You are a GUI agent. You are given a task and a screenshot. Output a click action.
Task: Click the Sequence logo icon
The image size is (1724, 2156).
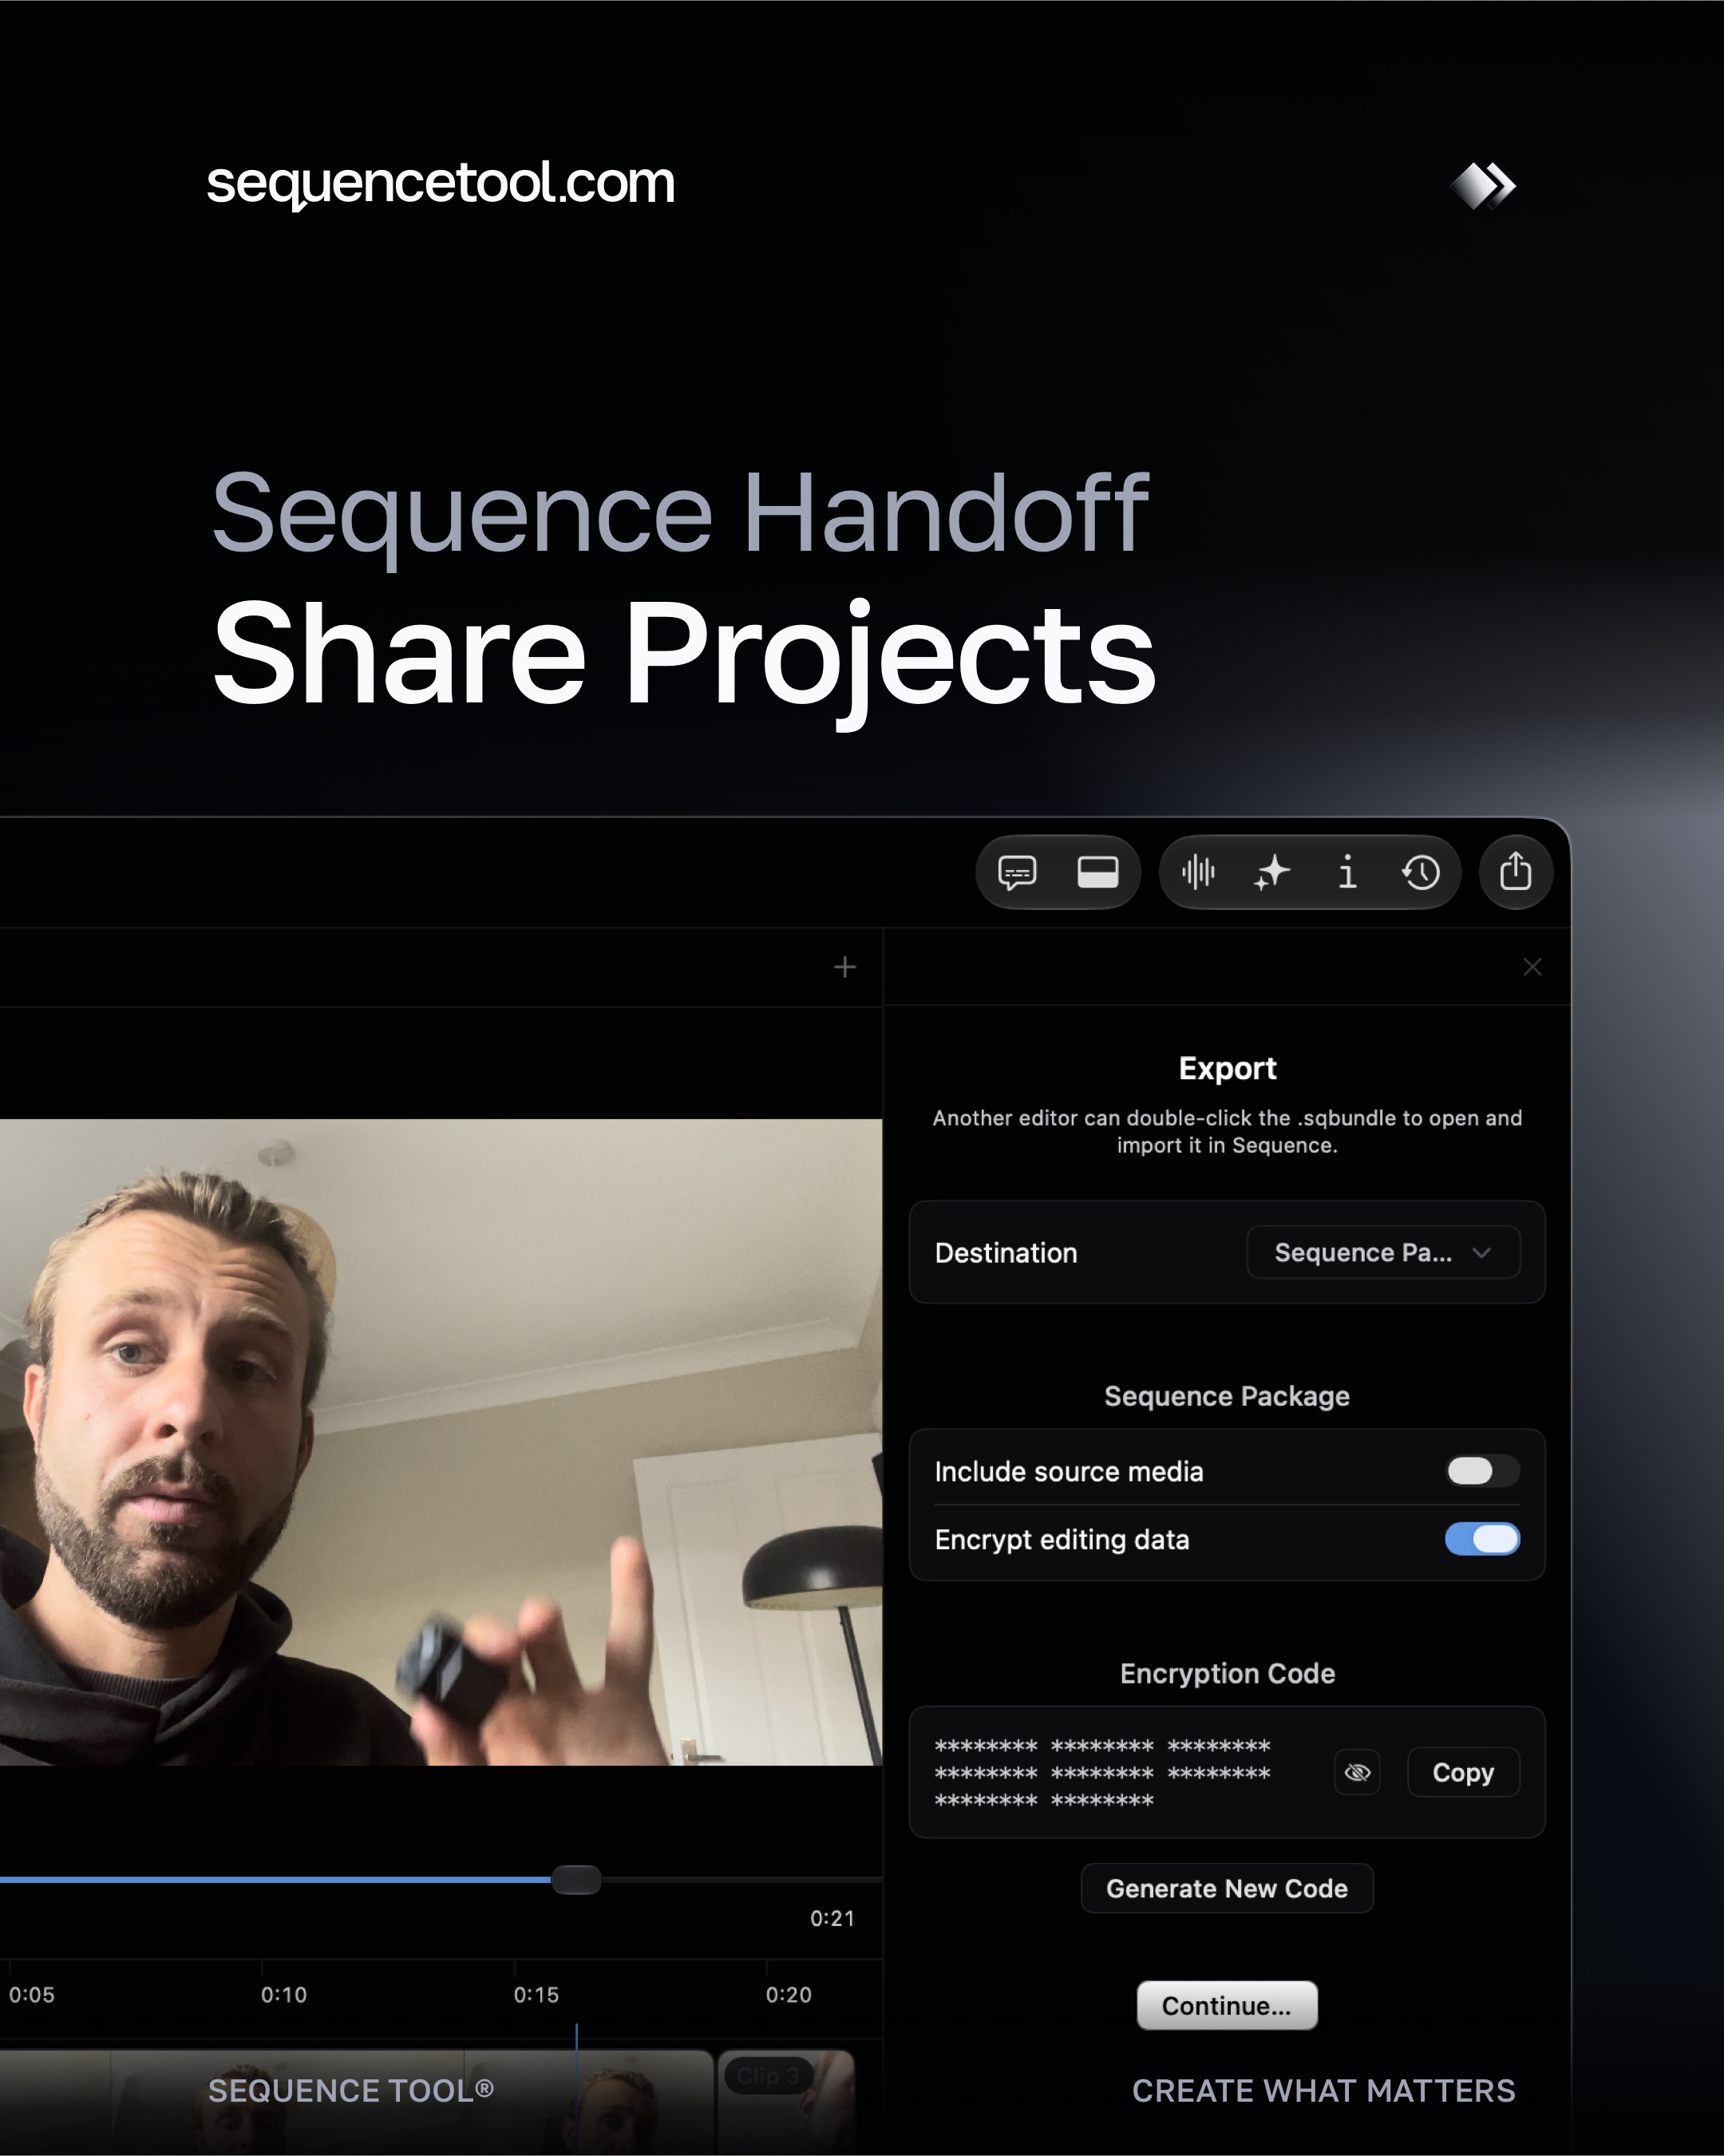pos(1483,186)
